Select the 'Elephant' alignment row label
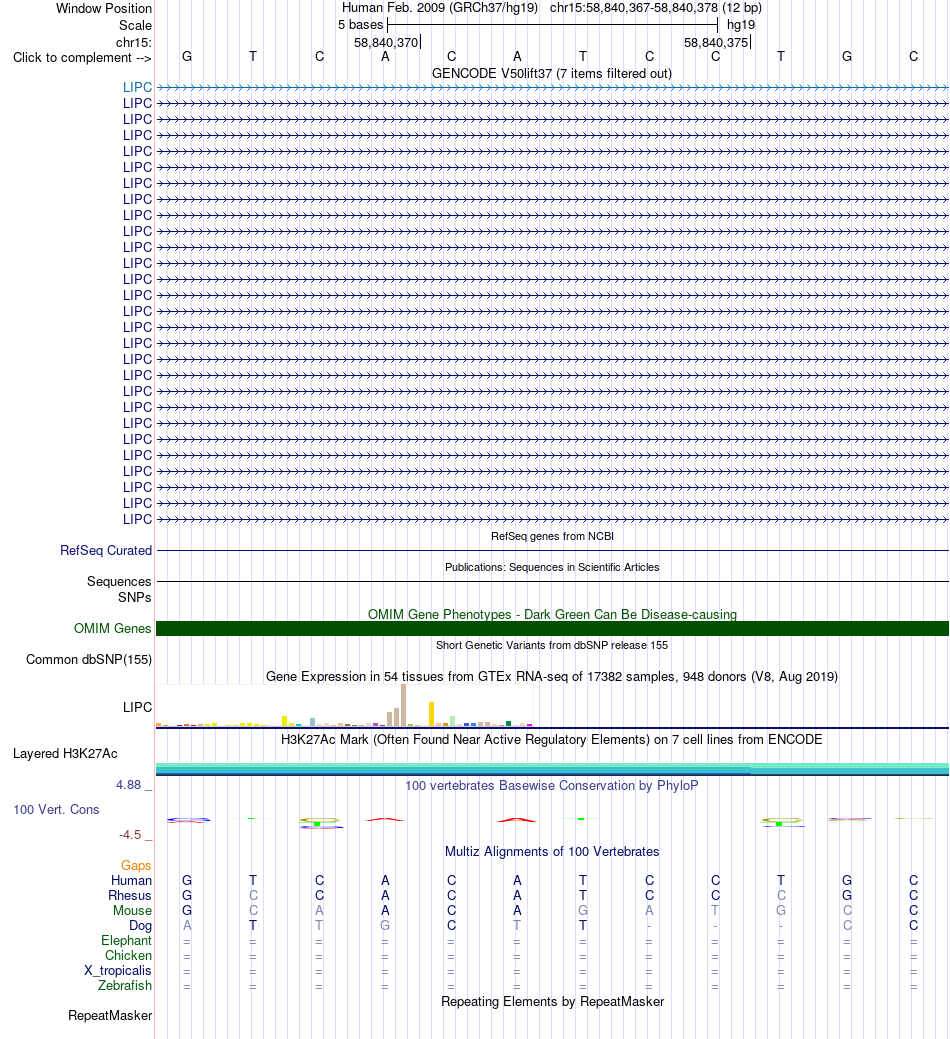This screenshot has height=1039, width=950. 127,941
